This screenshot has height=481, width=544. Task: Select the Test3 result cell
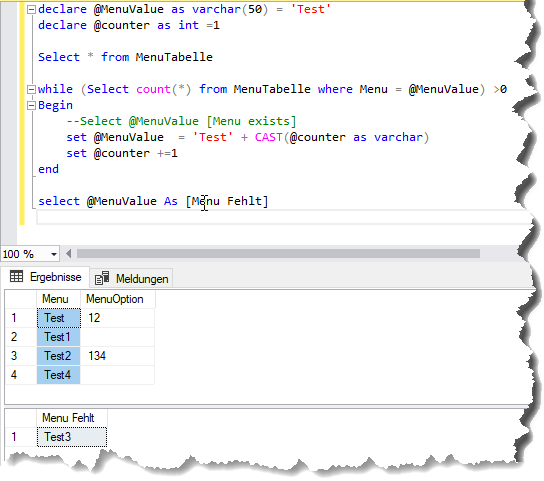click(72, 437)
